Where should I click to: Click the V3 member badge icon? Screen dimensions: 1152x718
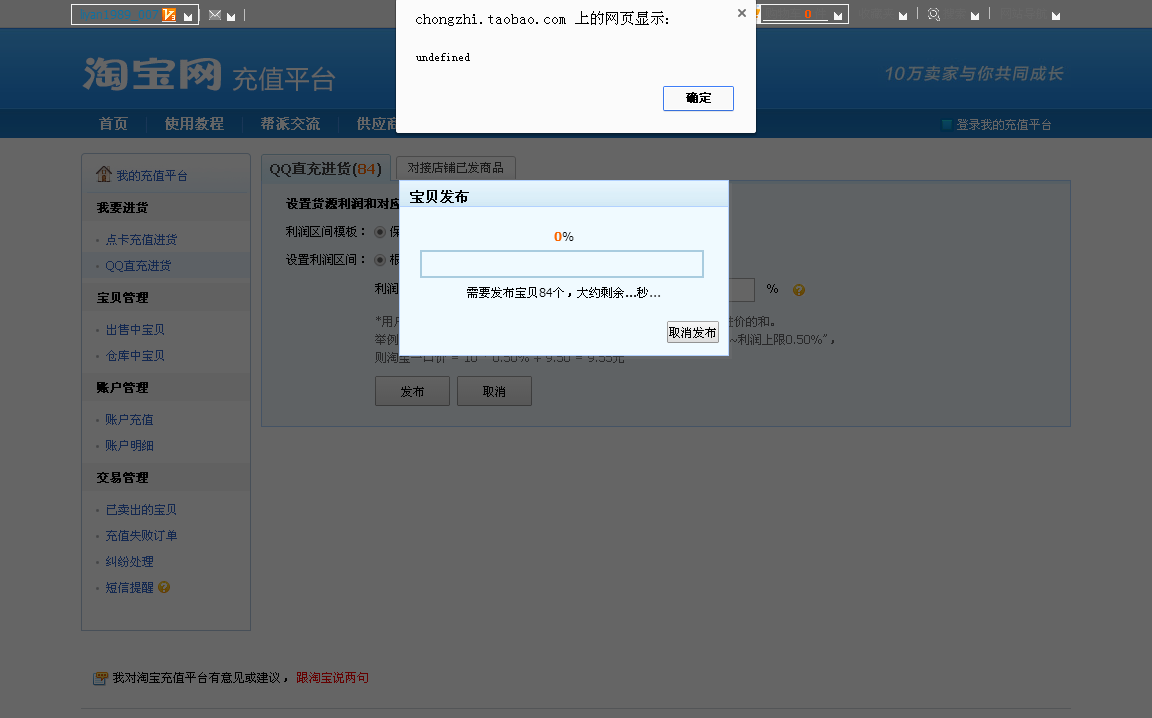tap(169, 15)
